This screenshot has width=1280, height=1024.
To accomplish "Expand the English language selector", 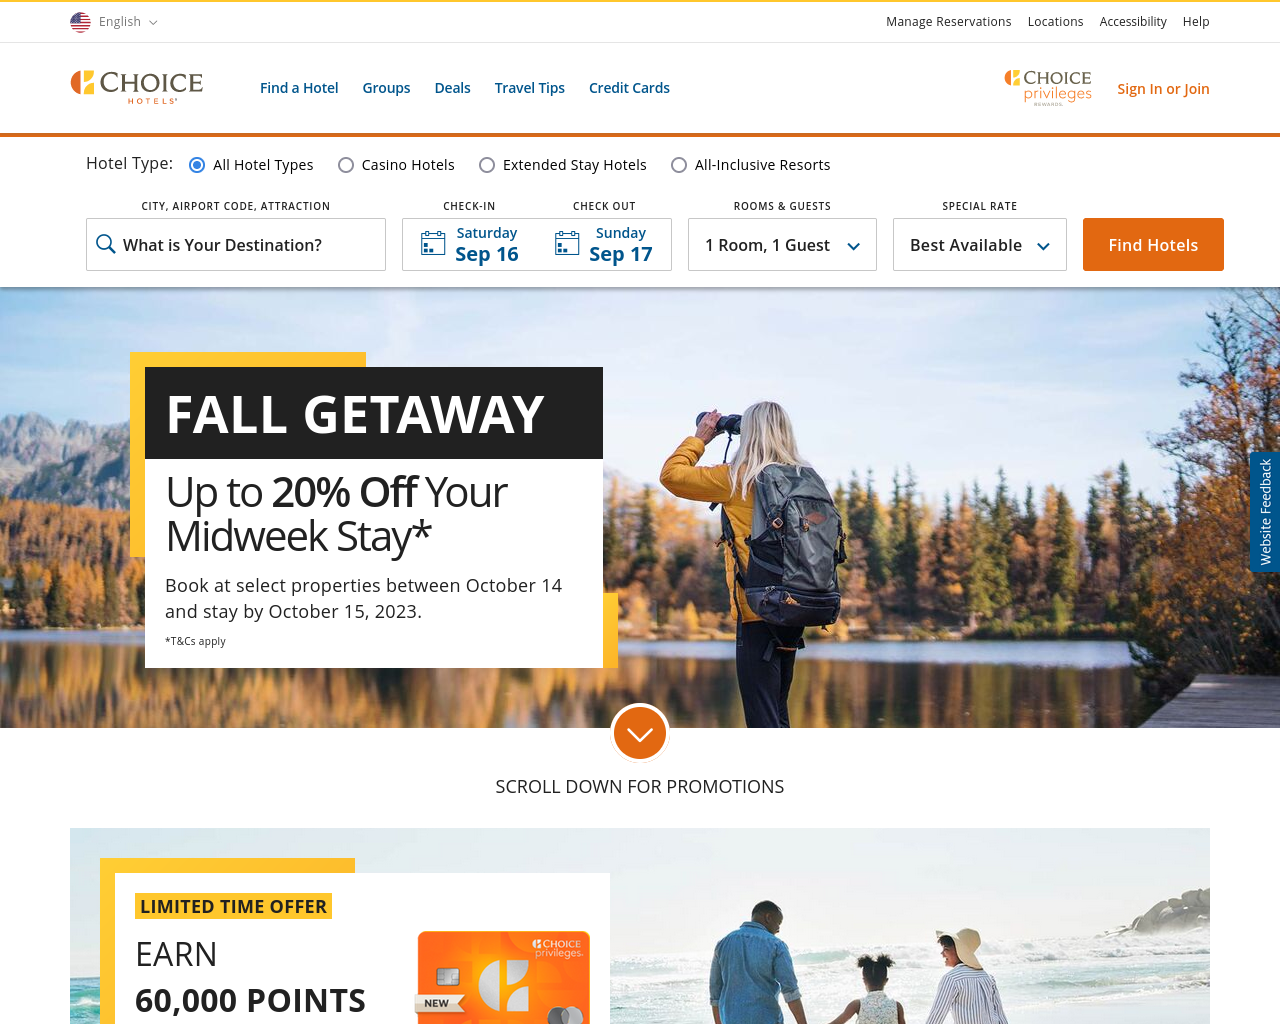I will point(114,22).
